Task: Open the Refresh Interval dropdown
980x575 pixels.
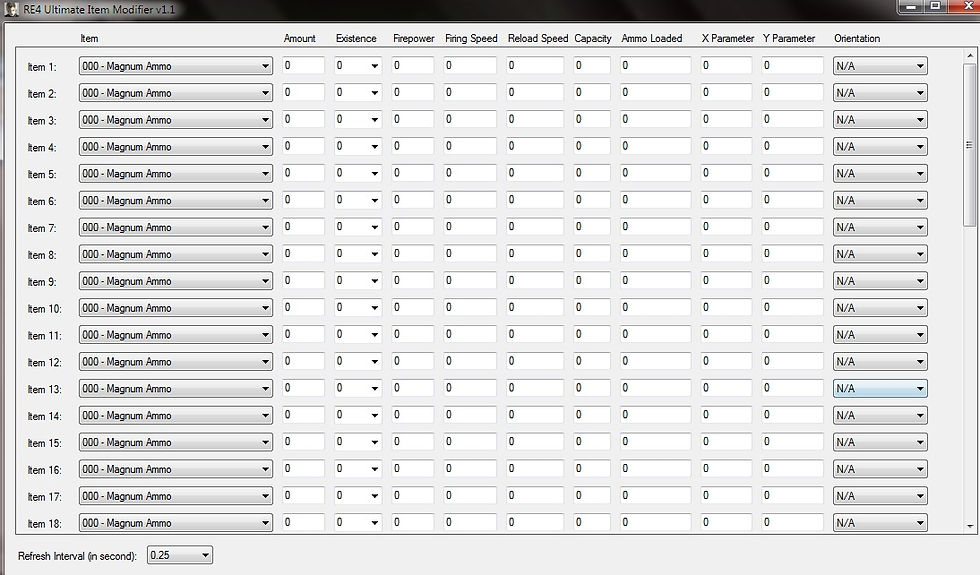Action: (180, 555)
